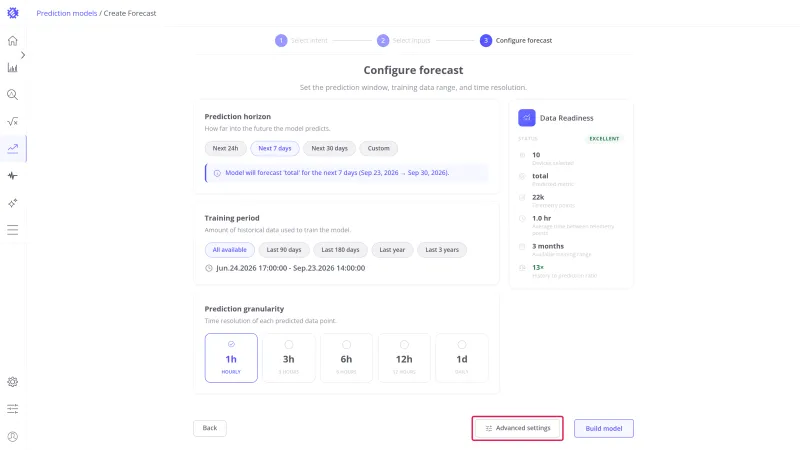Image resolution: width=800 pixels, height=450 pixels.
Task: Click the info icon in the forecast notice
Action: coord(217,173)
